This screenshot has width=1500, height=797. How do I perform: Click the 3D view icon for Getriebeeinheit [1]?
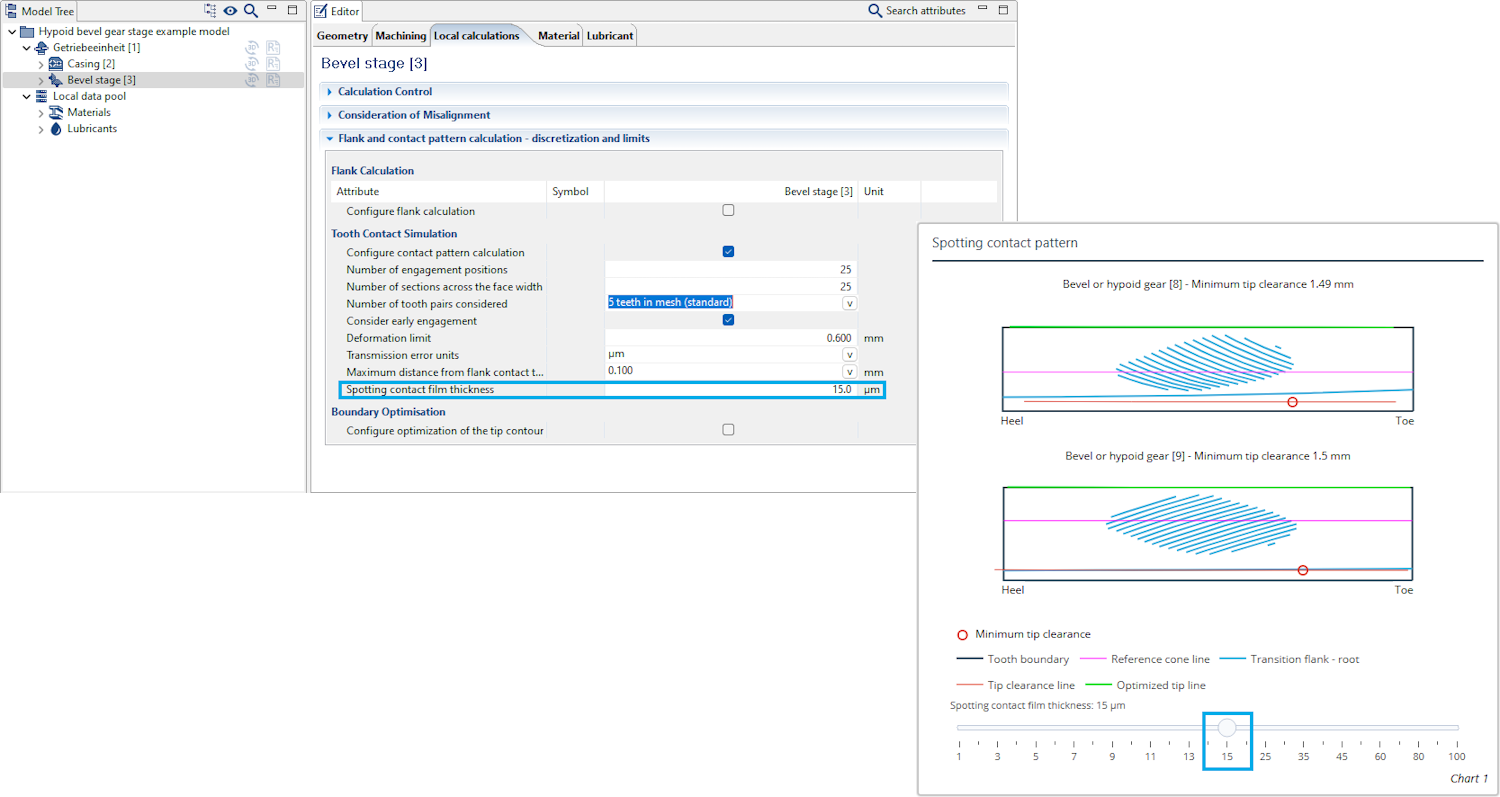252,48
